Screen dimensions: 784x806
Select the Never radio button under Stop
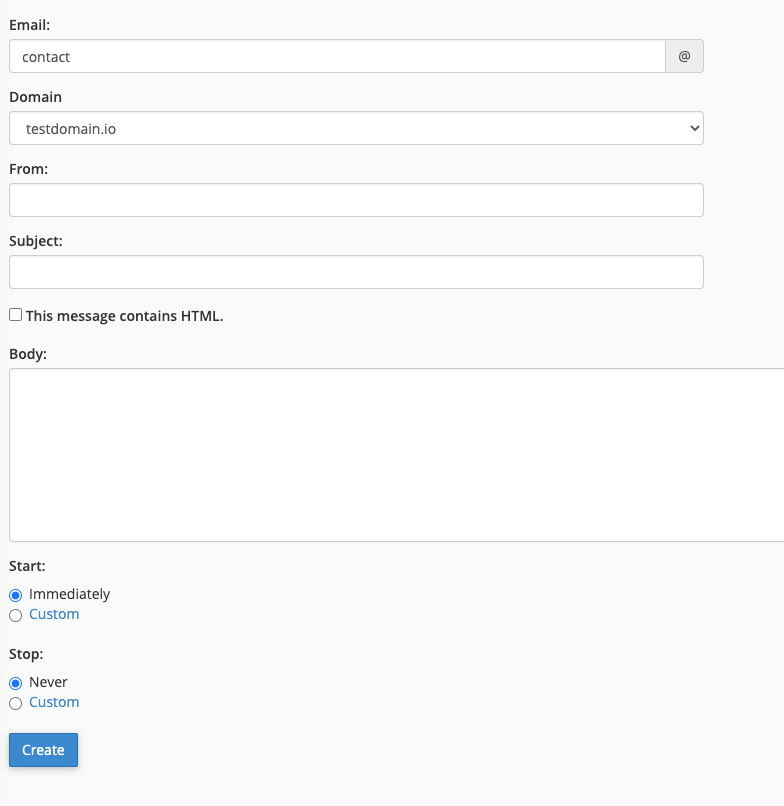pyautogui.click(x=16, y=683)
